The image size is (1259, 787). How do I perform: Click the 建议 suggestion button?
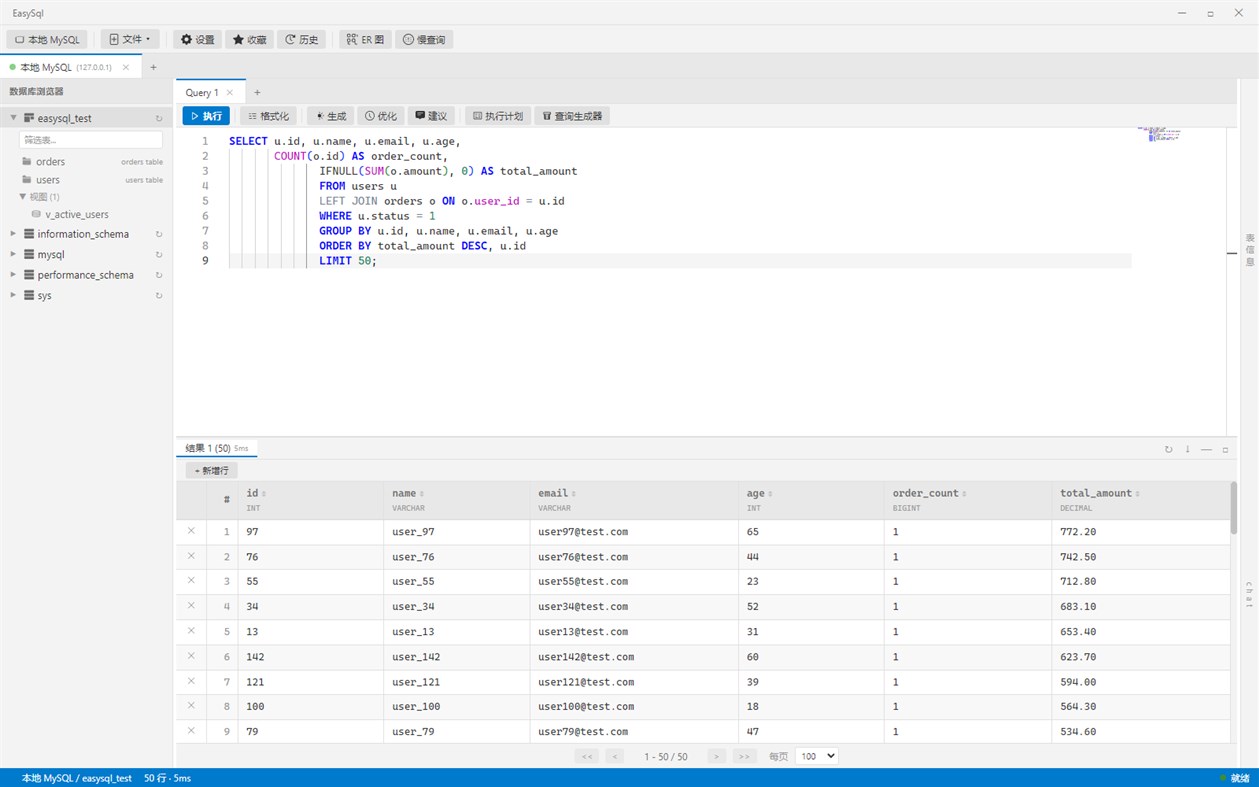point(431,116)
